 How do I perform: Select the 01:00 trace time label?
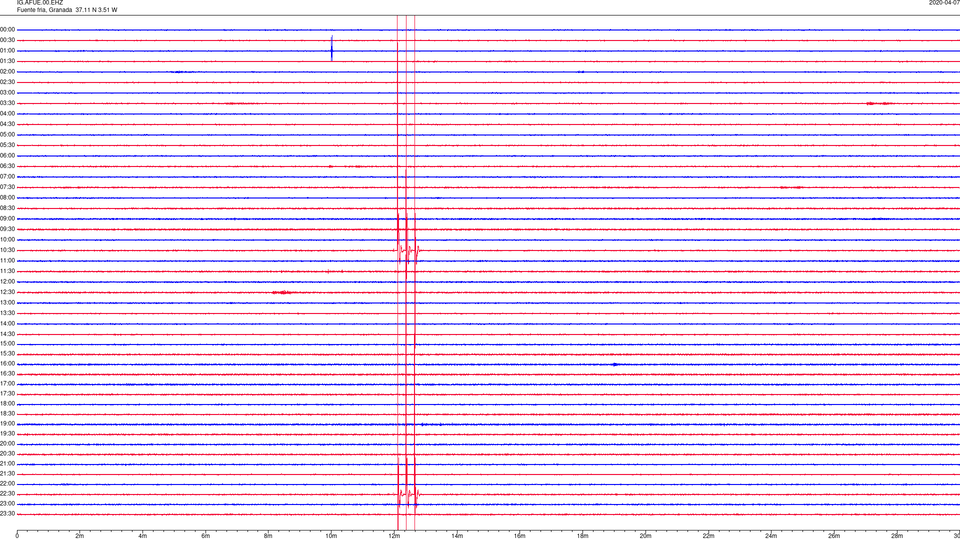(x=7, y=50)
